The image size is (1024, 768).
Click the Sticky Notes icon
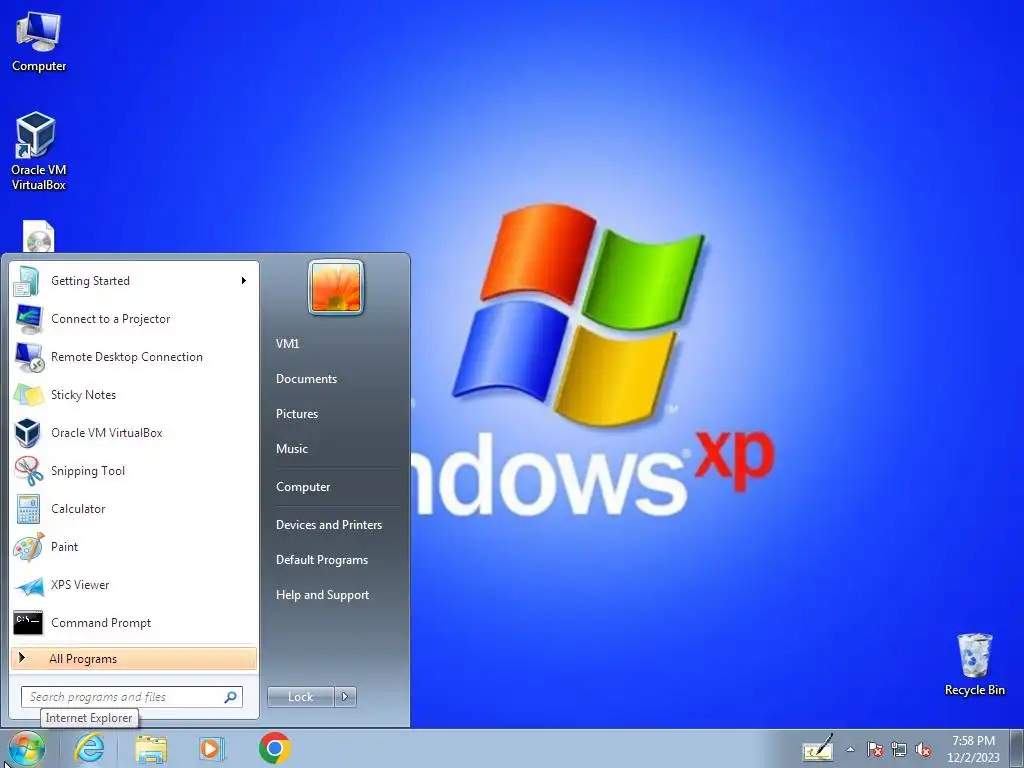tap(27, 395)
